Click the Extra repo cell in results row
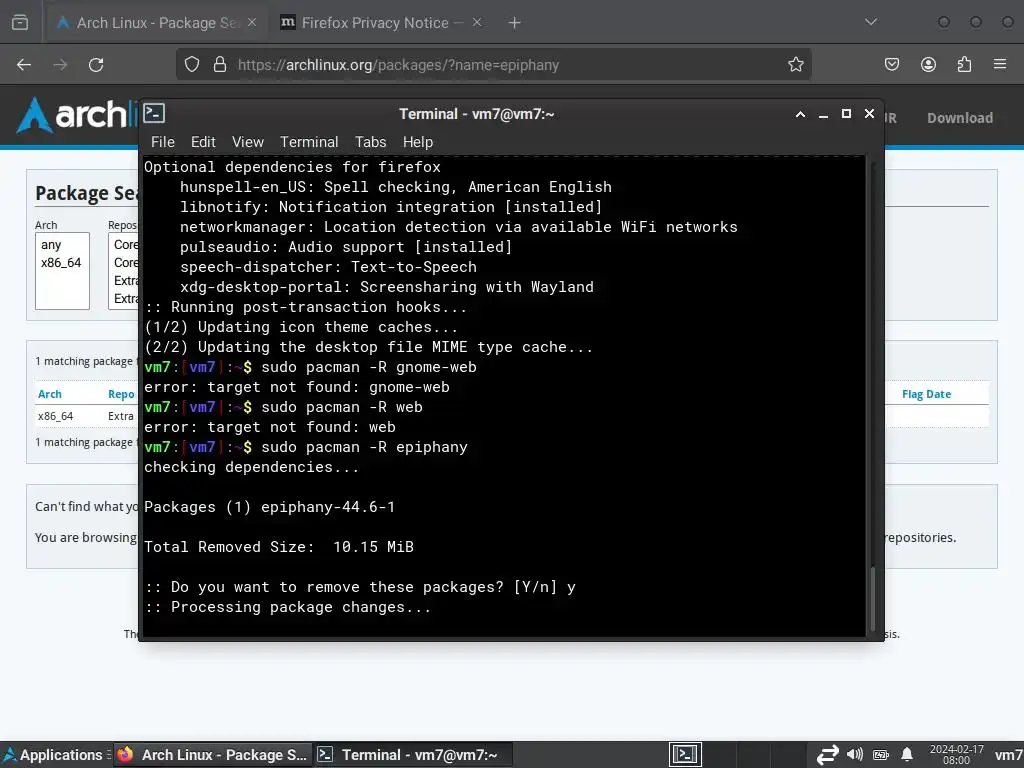The height and width of the screenshot is (768, 1024). coord(121,416)
